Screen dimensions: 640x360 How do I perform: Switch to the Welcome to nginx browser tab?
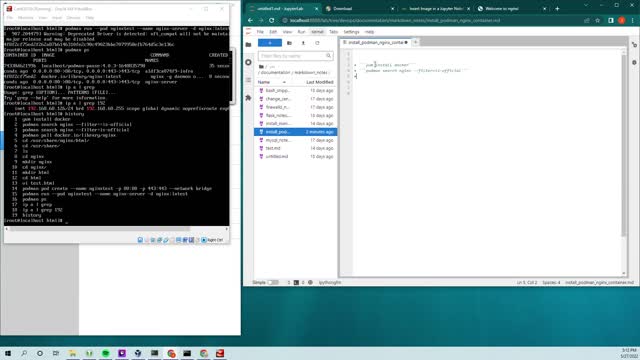point(512,9)
